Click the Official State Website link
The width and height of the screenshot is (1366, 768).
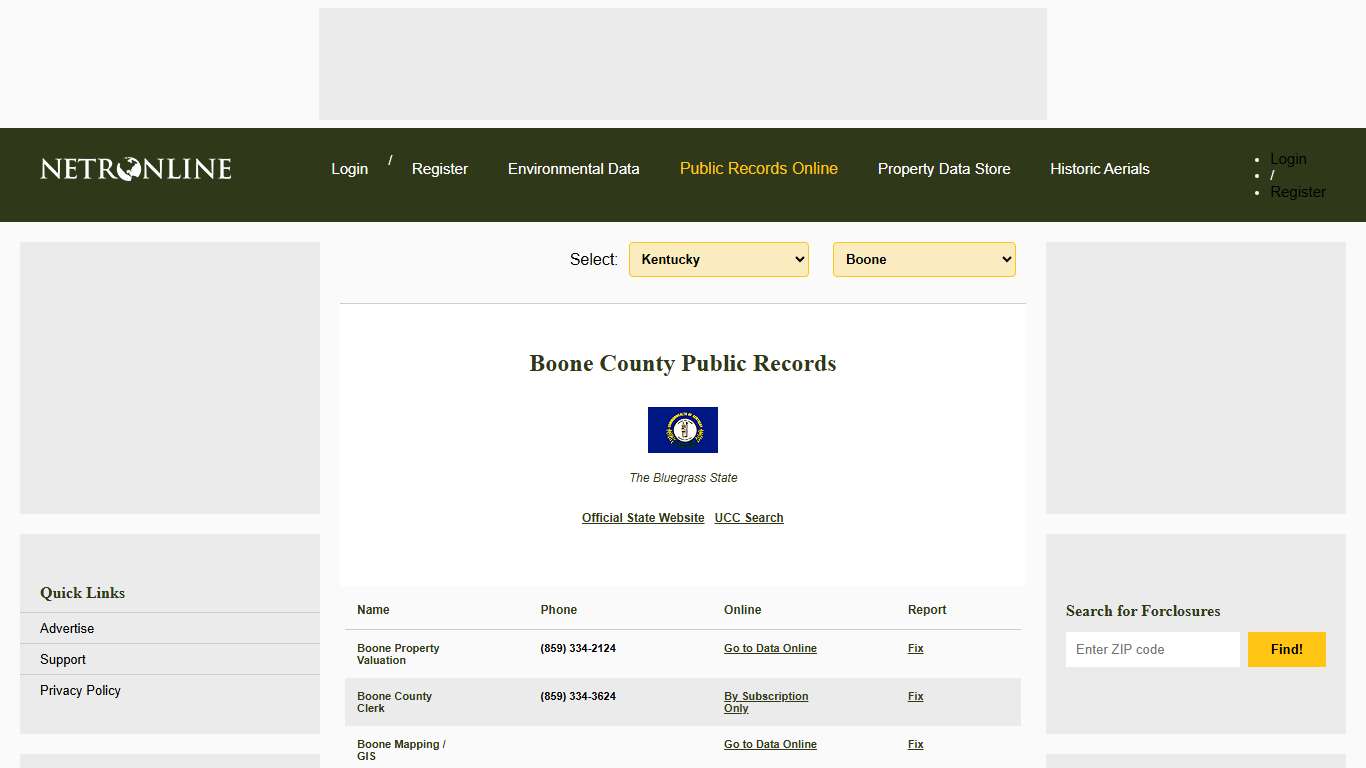coord(642,517)
